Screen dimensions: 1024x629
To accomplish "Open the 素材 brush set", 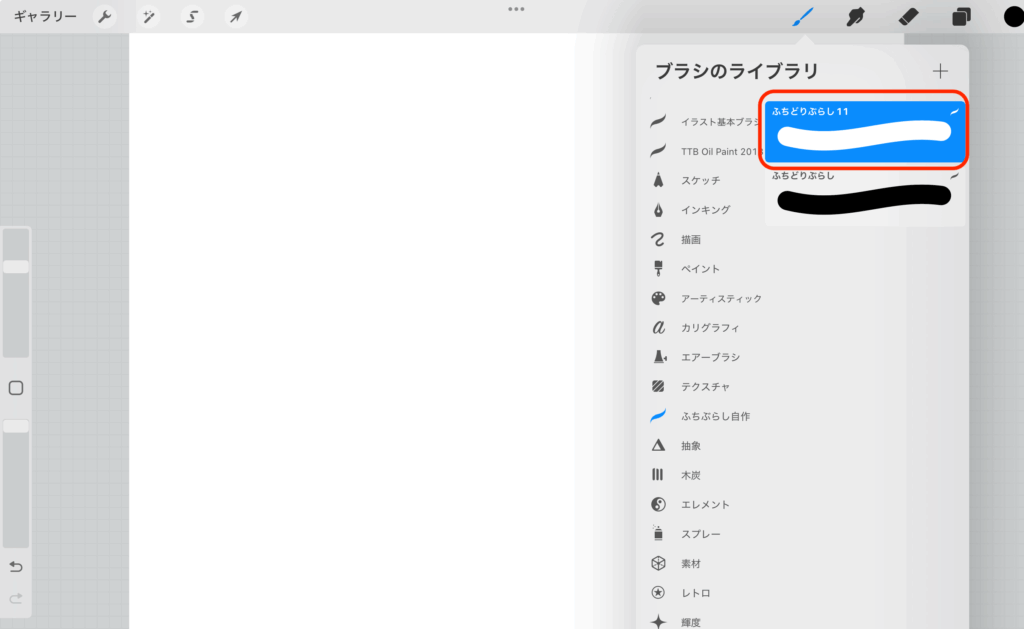I will pos(676,563).
